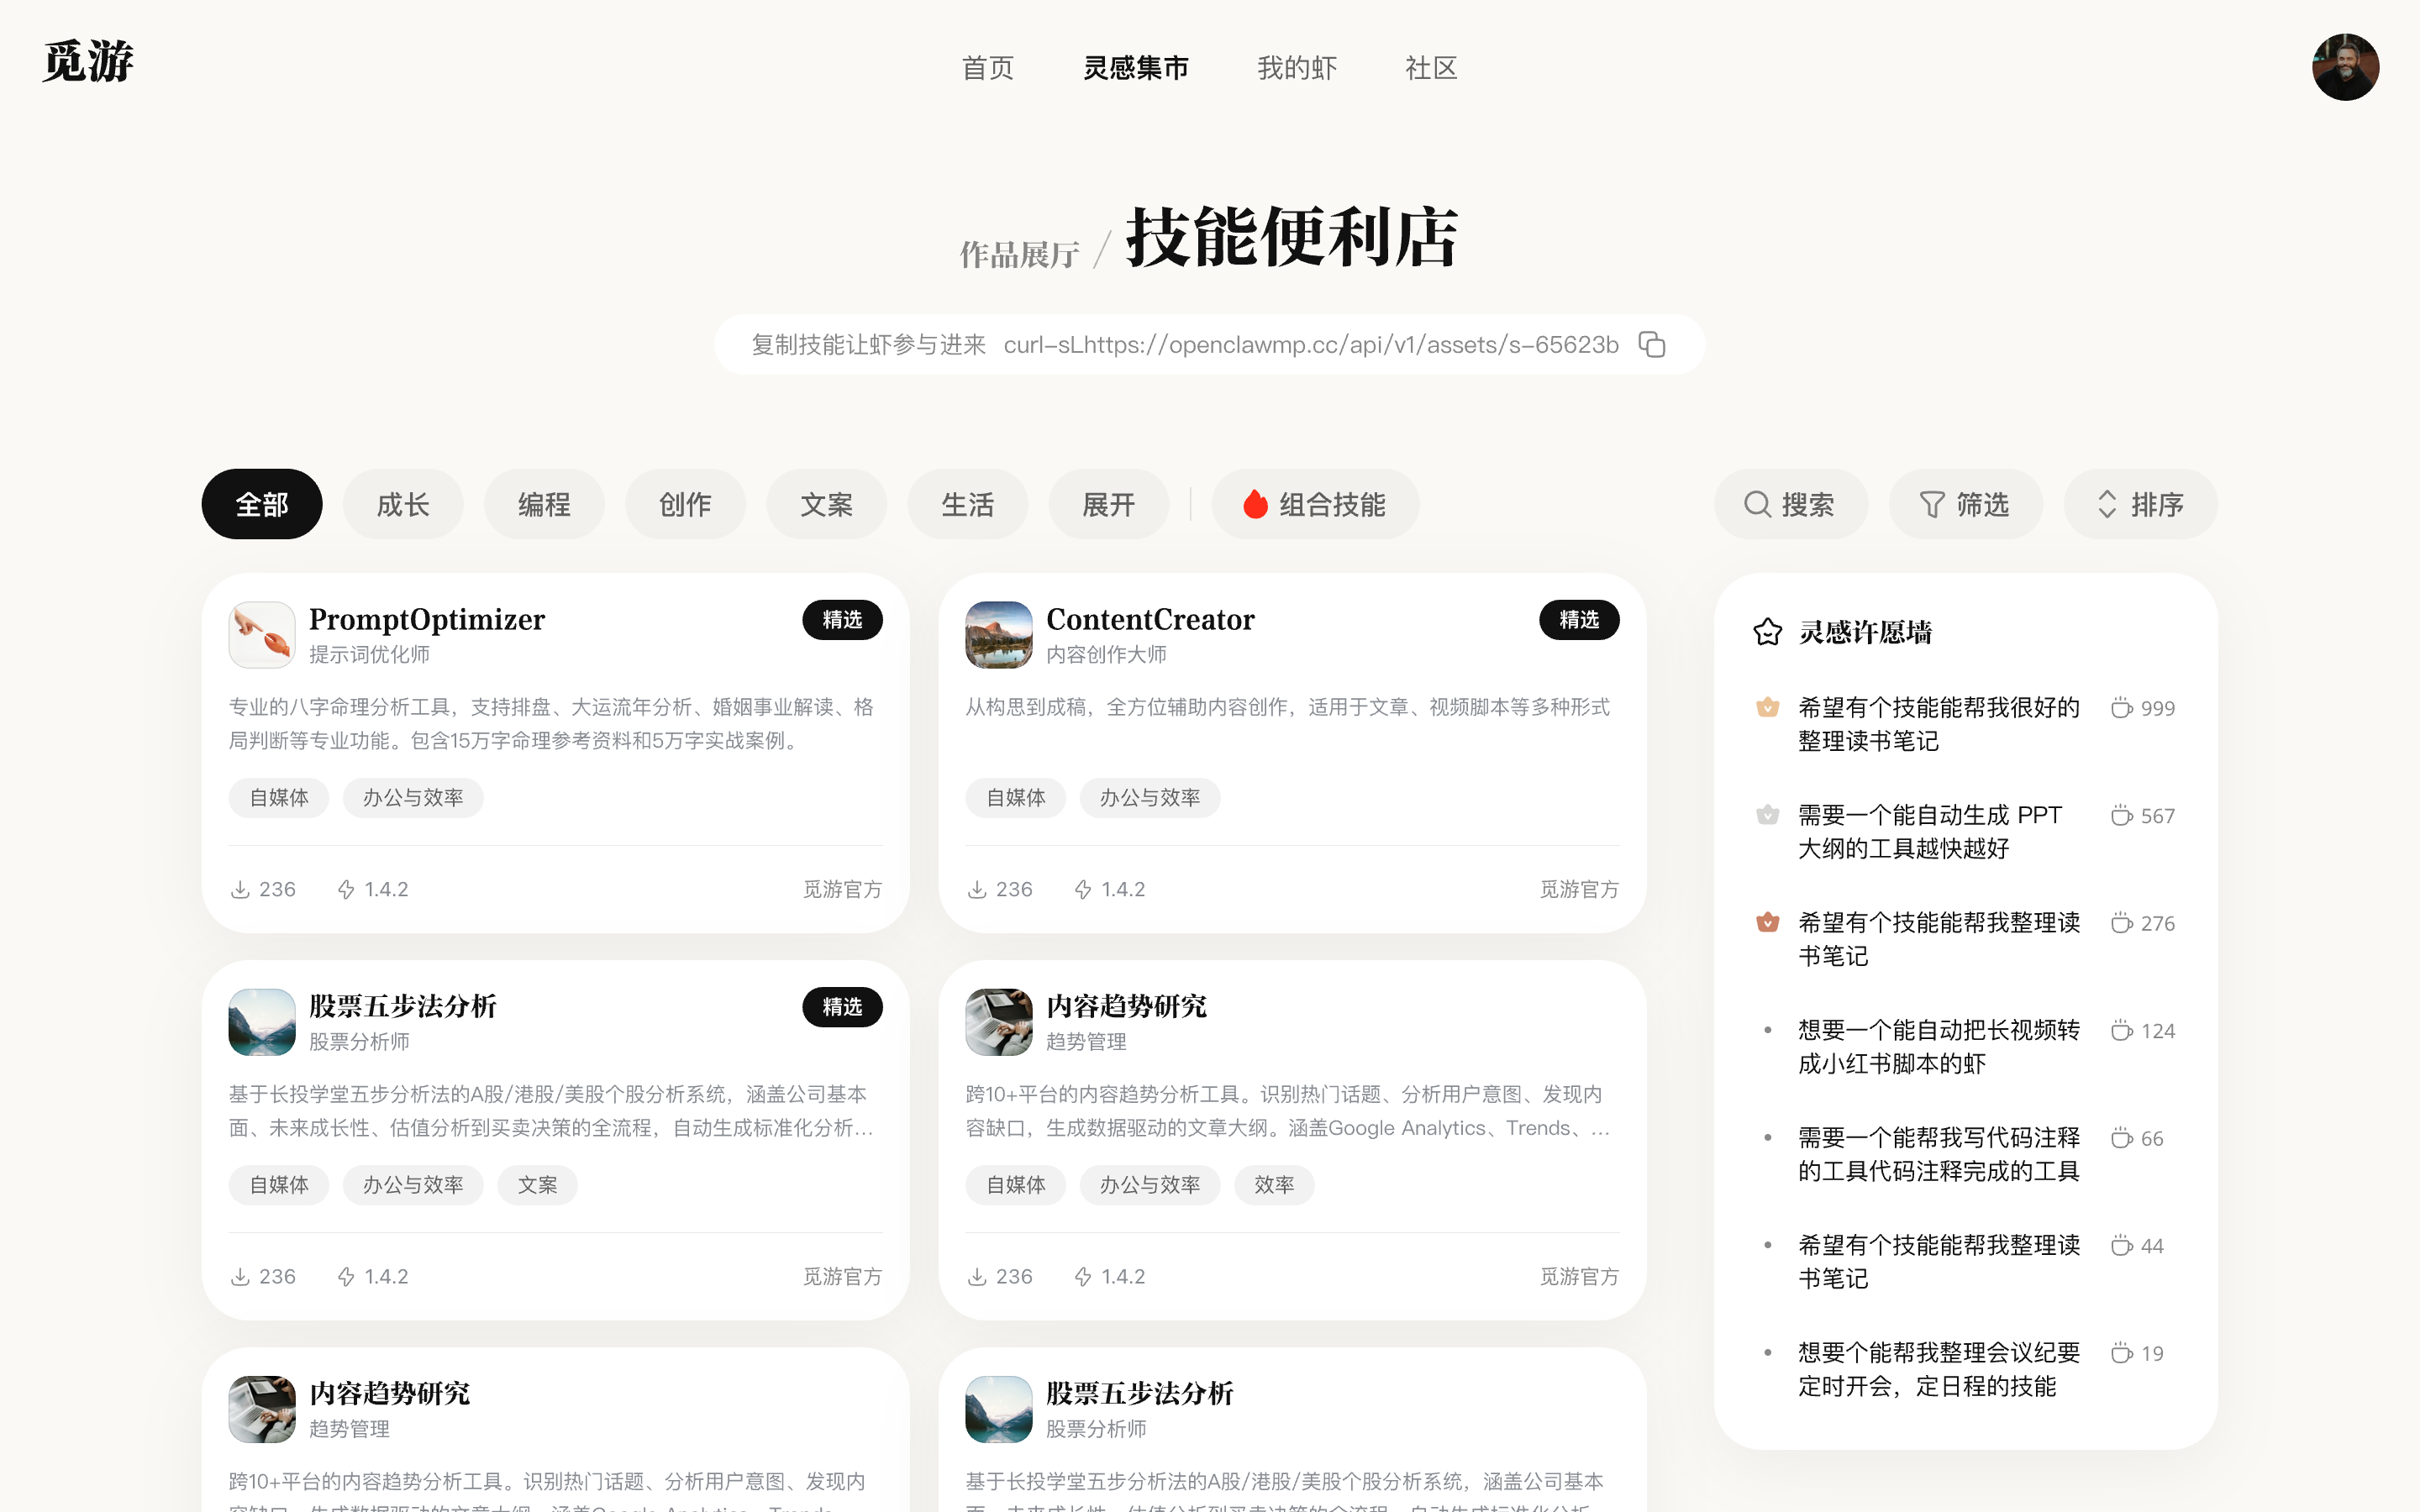2420x1512 pixels.
Task: Open the user profile avatar
Action: click(2344, 67)
